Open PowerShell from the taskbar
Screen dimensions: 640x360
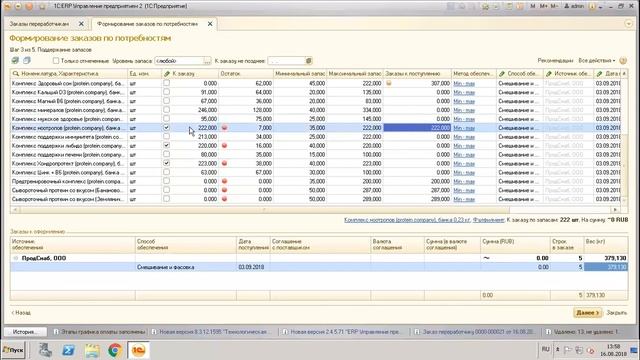point(68,350)
